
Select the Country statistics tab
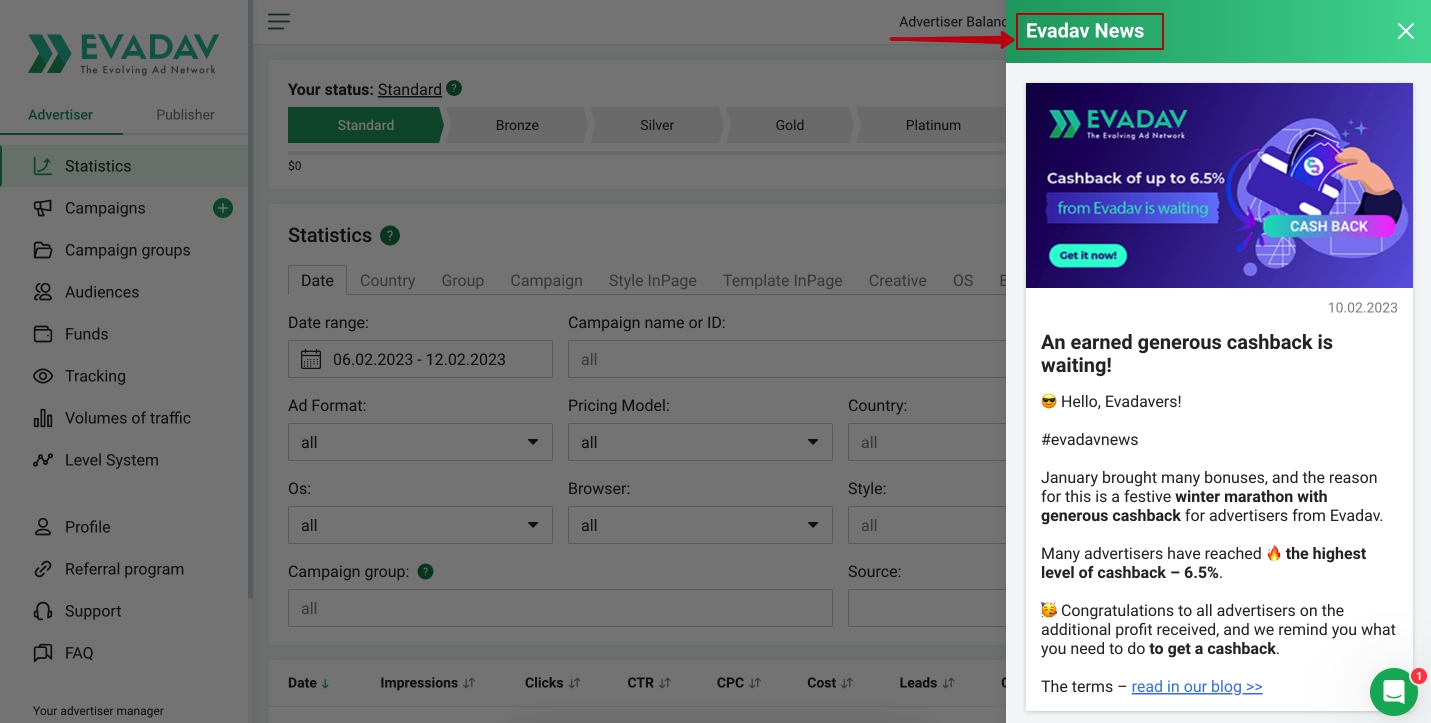pos(387,281)
